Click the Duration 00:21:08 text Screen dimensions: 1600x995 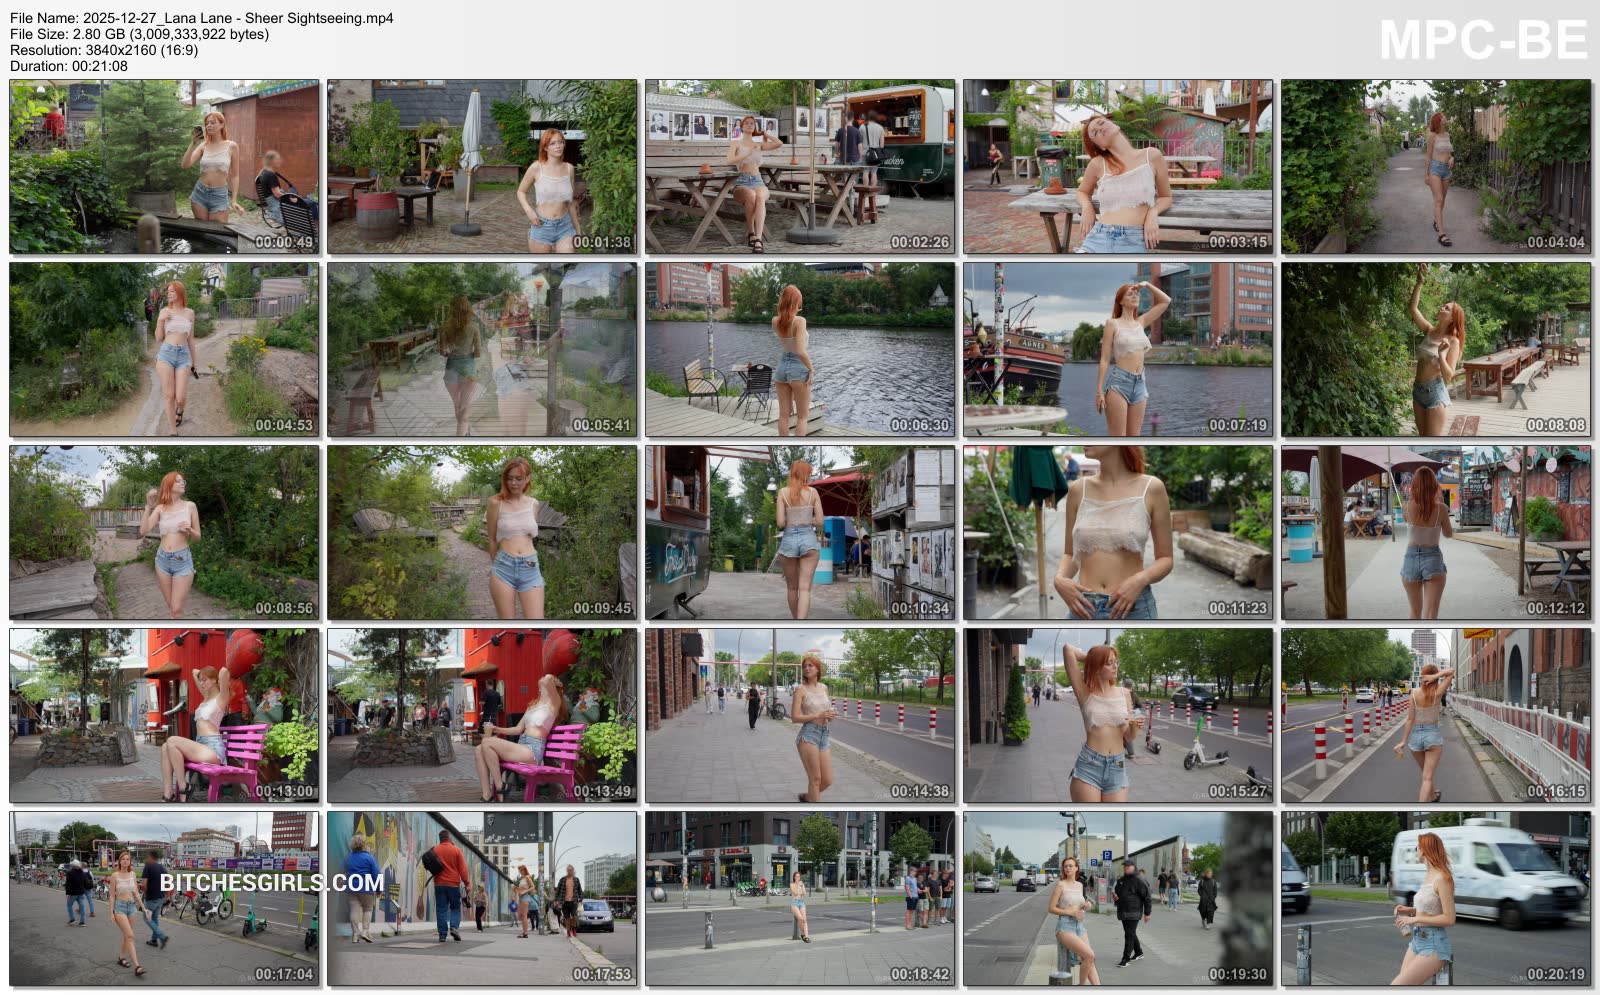point(69,66)
